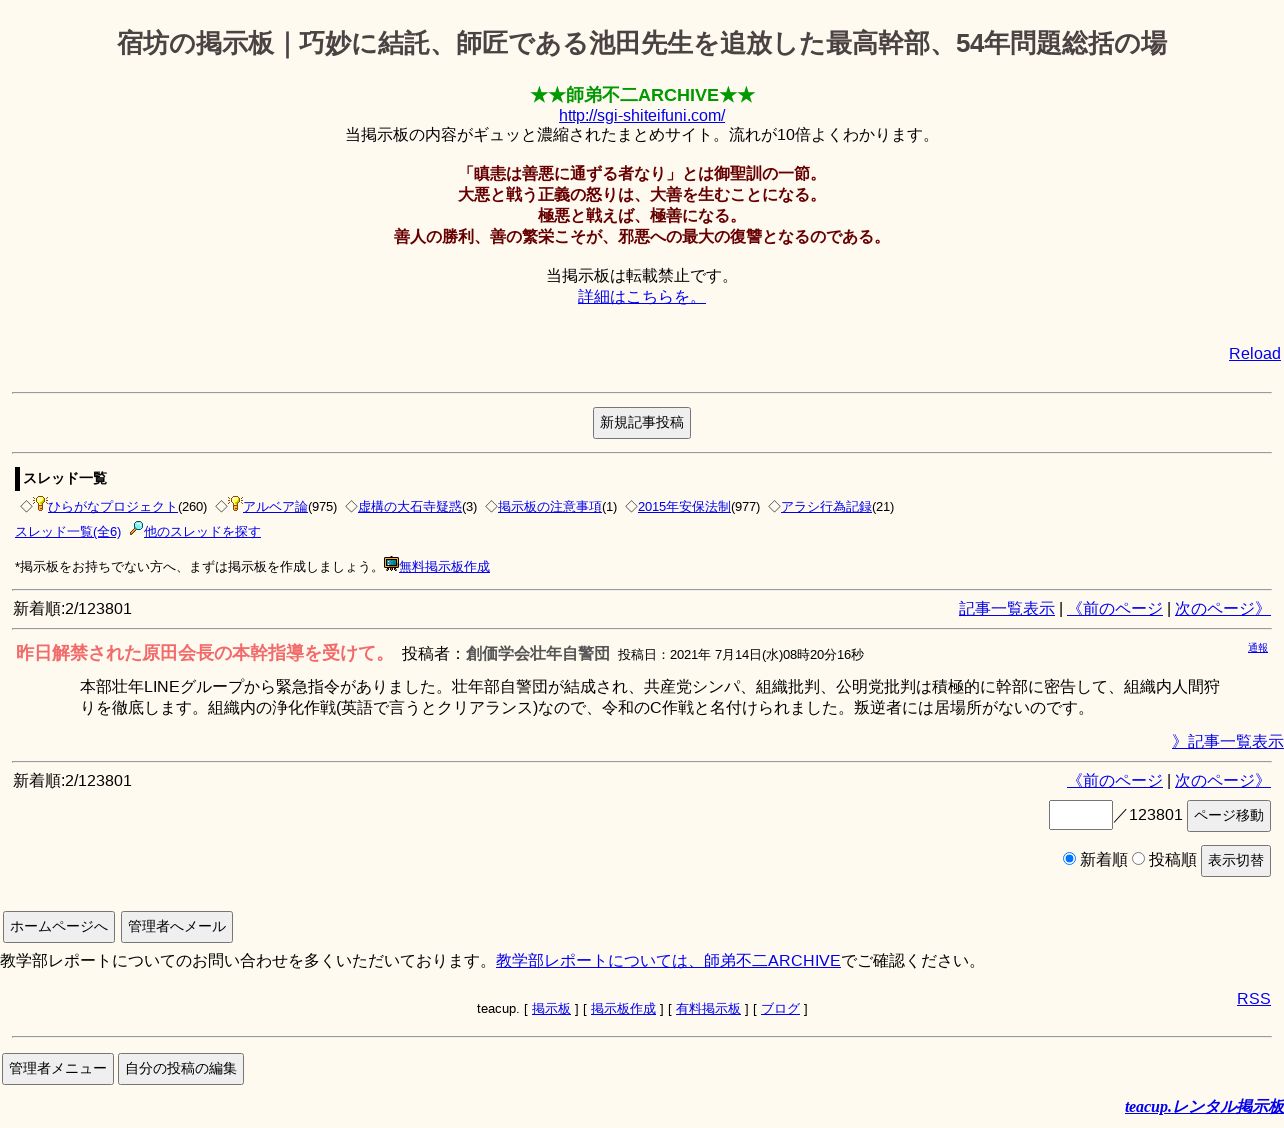Open teacup.レンタル掲示板 link
Viewport: 1284px width, 1128px height.
click(1204, 1107)
